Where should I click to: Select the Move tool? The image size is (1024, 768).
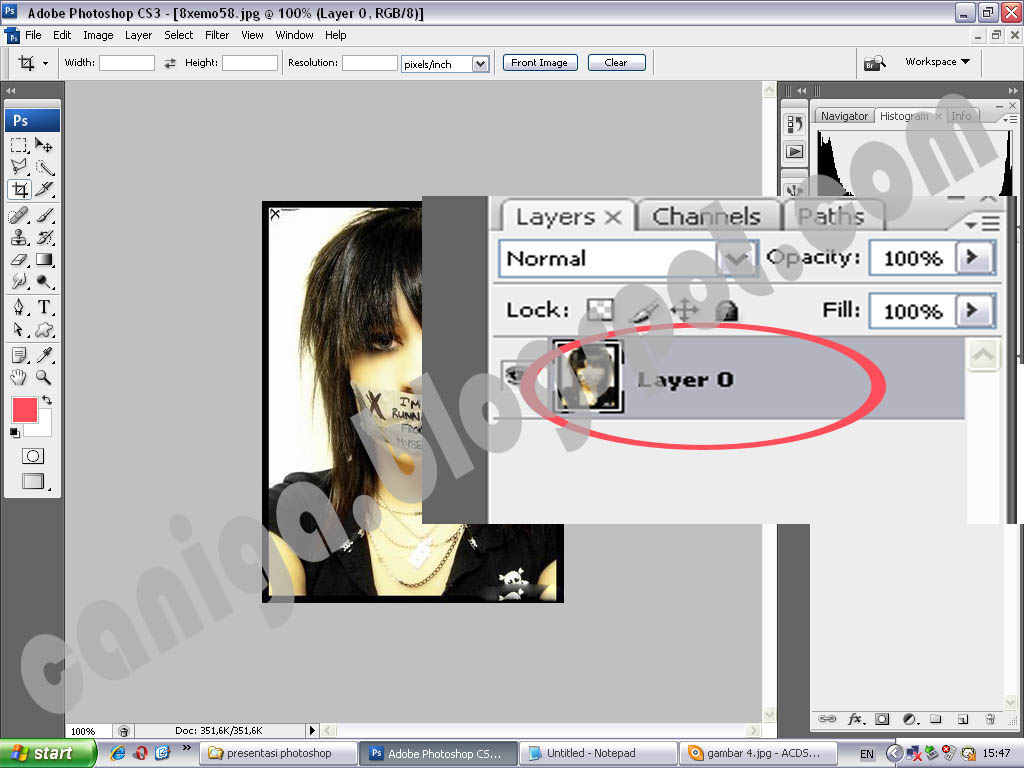44,144
